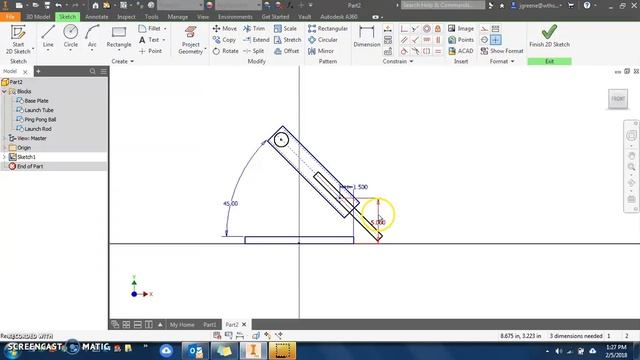Image resolution: width=640 pixels, height=360 pixels.
Task: Switch to the Annotate tab
Action: [97, 17]
